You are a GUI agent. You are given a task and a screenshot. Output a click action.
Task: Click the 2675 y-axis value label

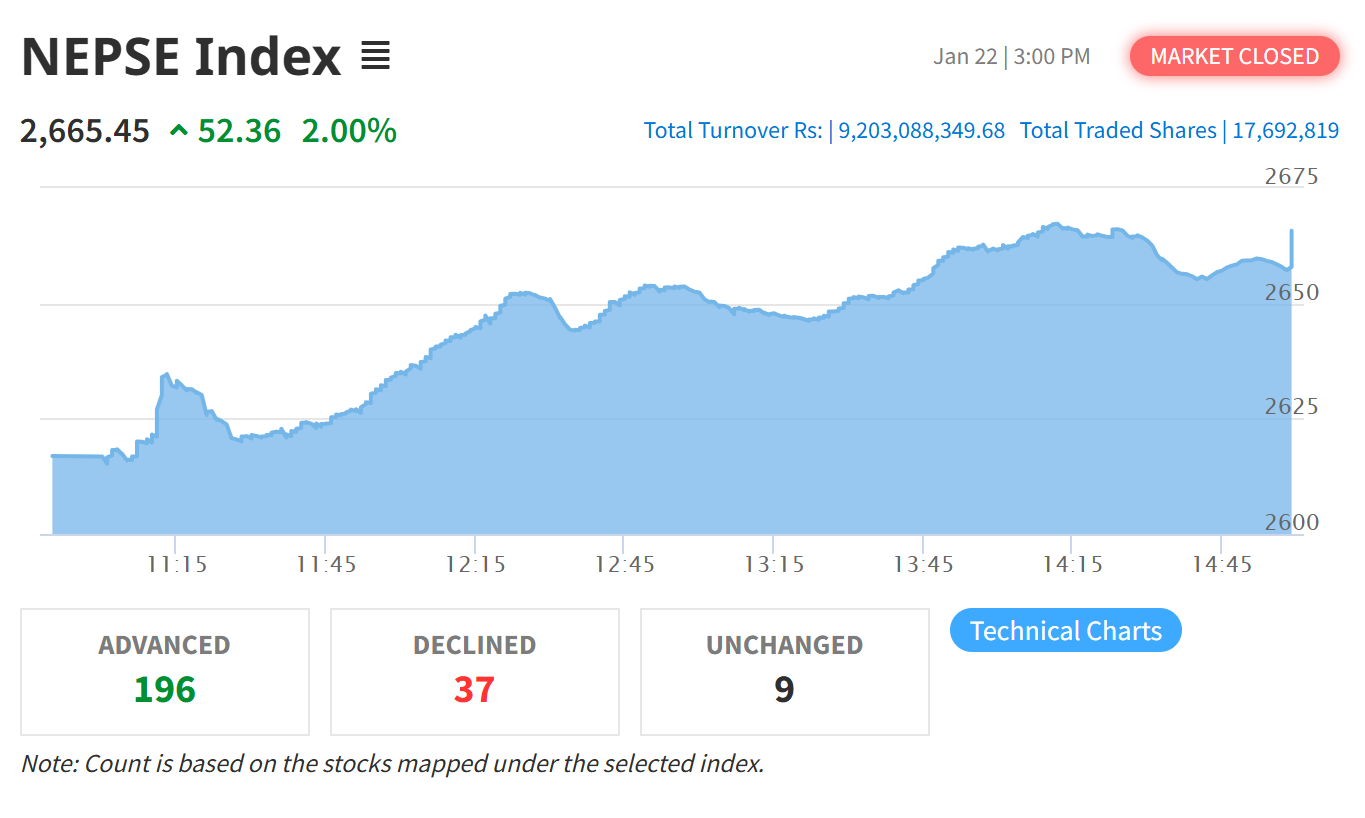tap(1291, 177)
